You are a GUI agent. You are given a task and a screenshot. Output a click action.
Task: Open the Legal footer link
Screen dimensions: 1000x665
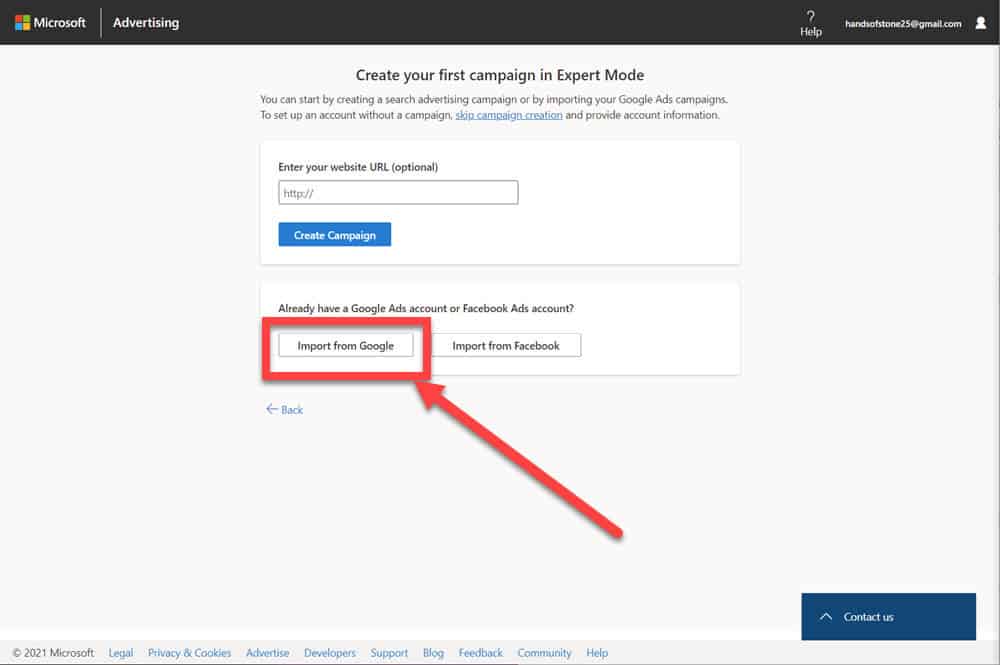click(121, 653)
